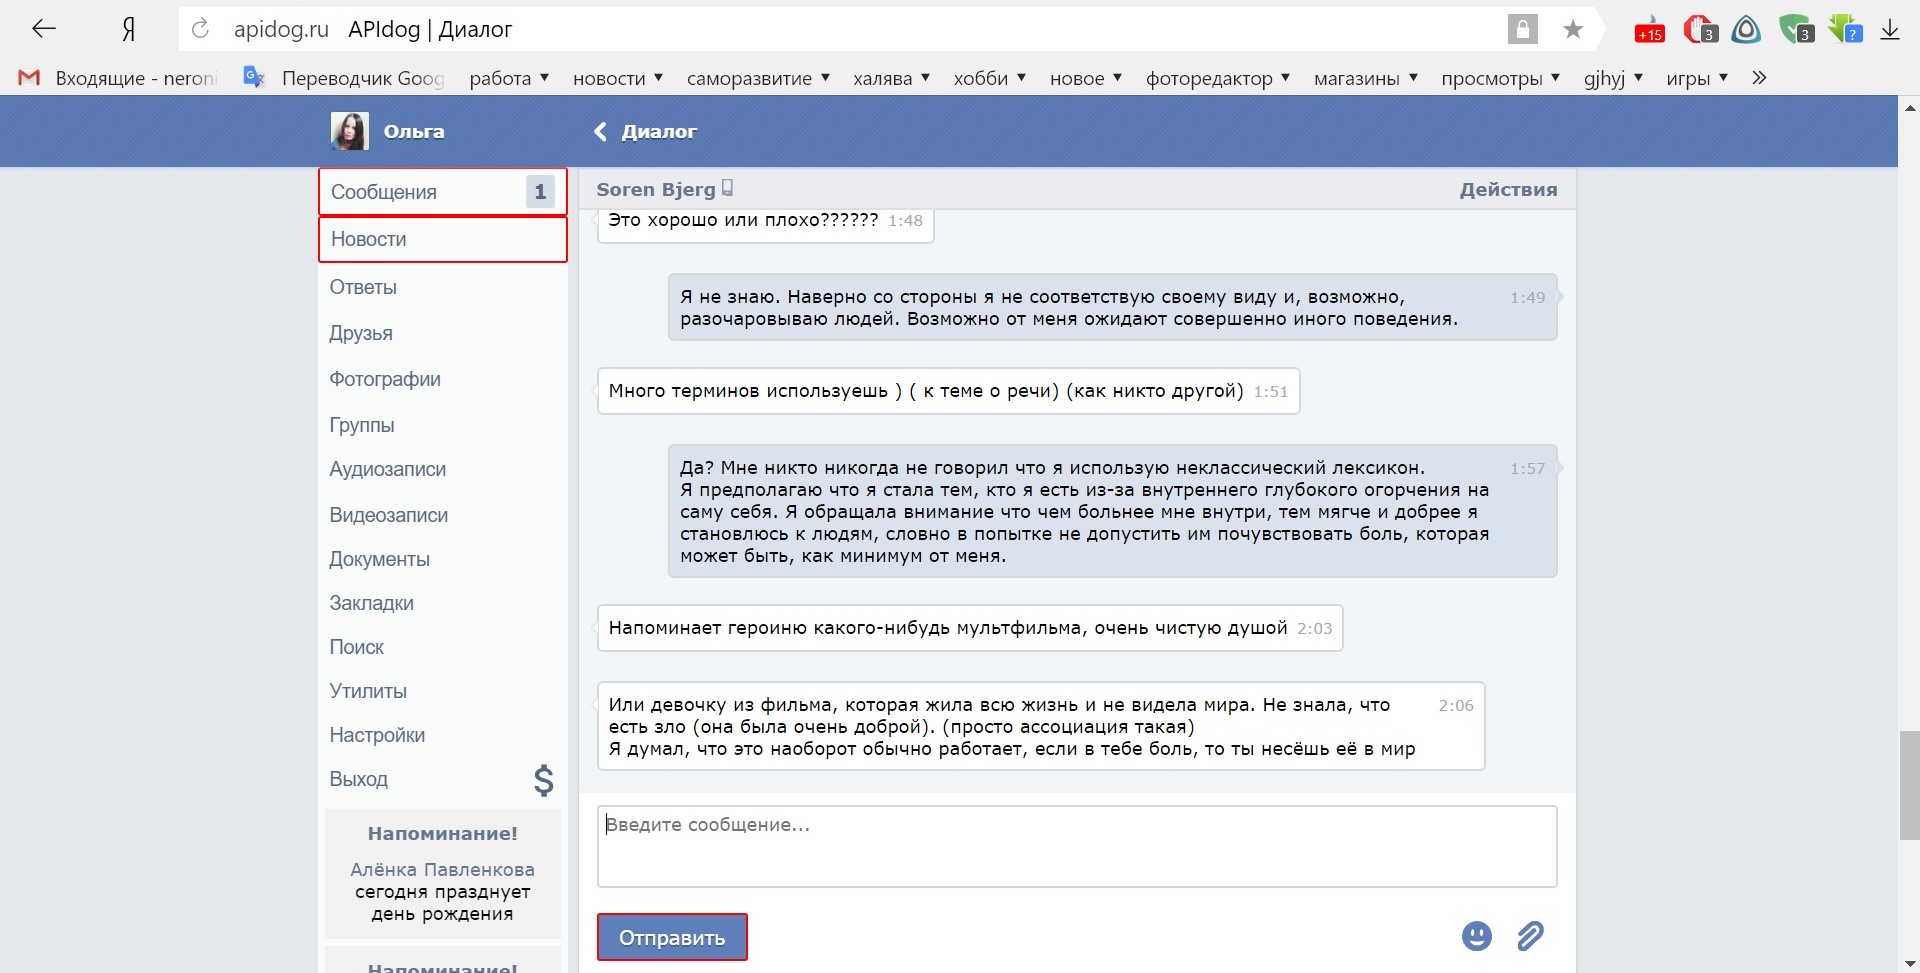
Task: Expand the работа bookmarks folder
Action: tap(509, 78)
